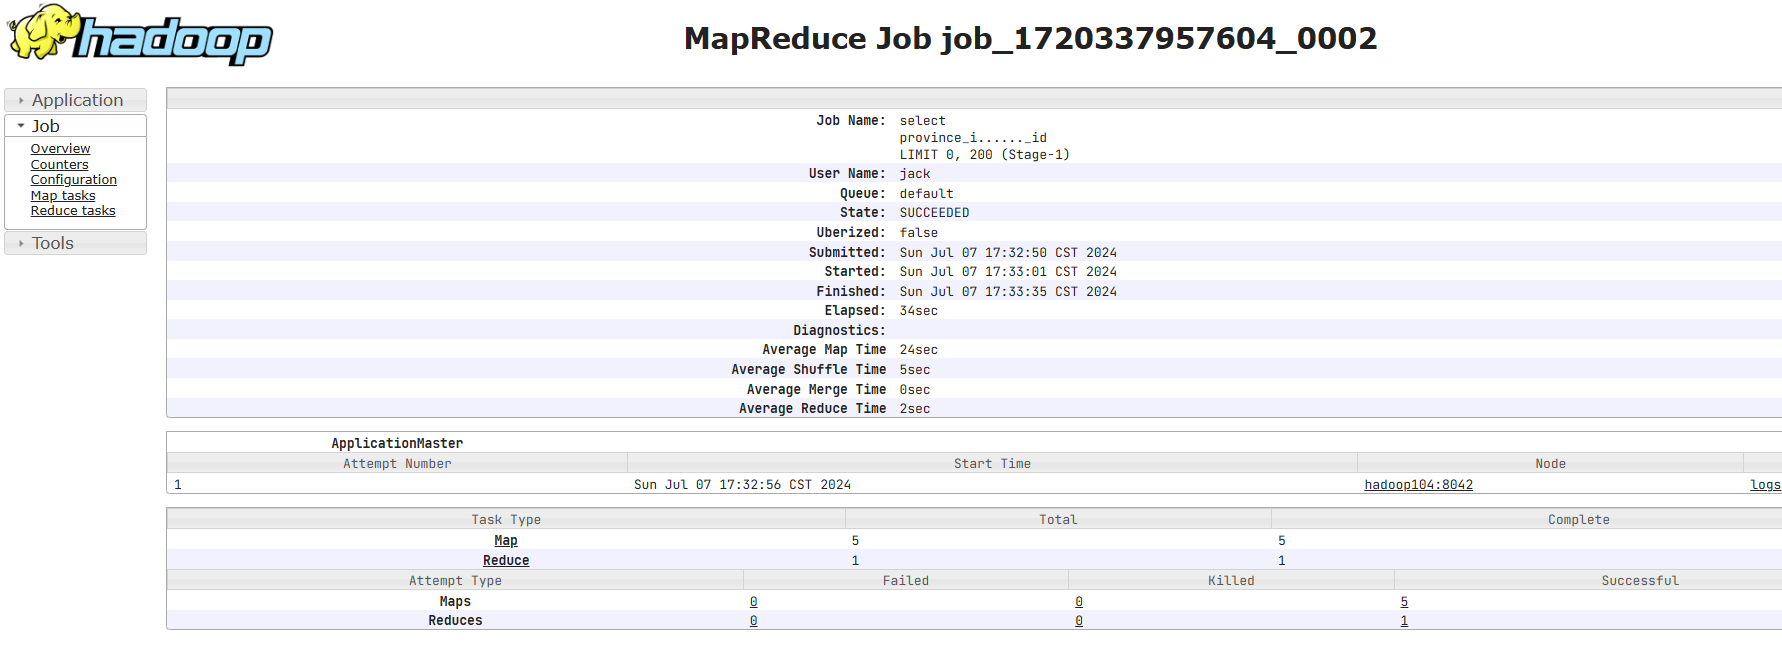Select the Application menu header
This screenshot has height=660, width=1782.
click(x=76, y=100)
